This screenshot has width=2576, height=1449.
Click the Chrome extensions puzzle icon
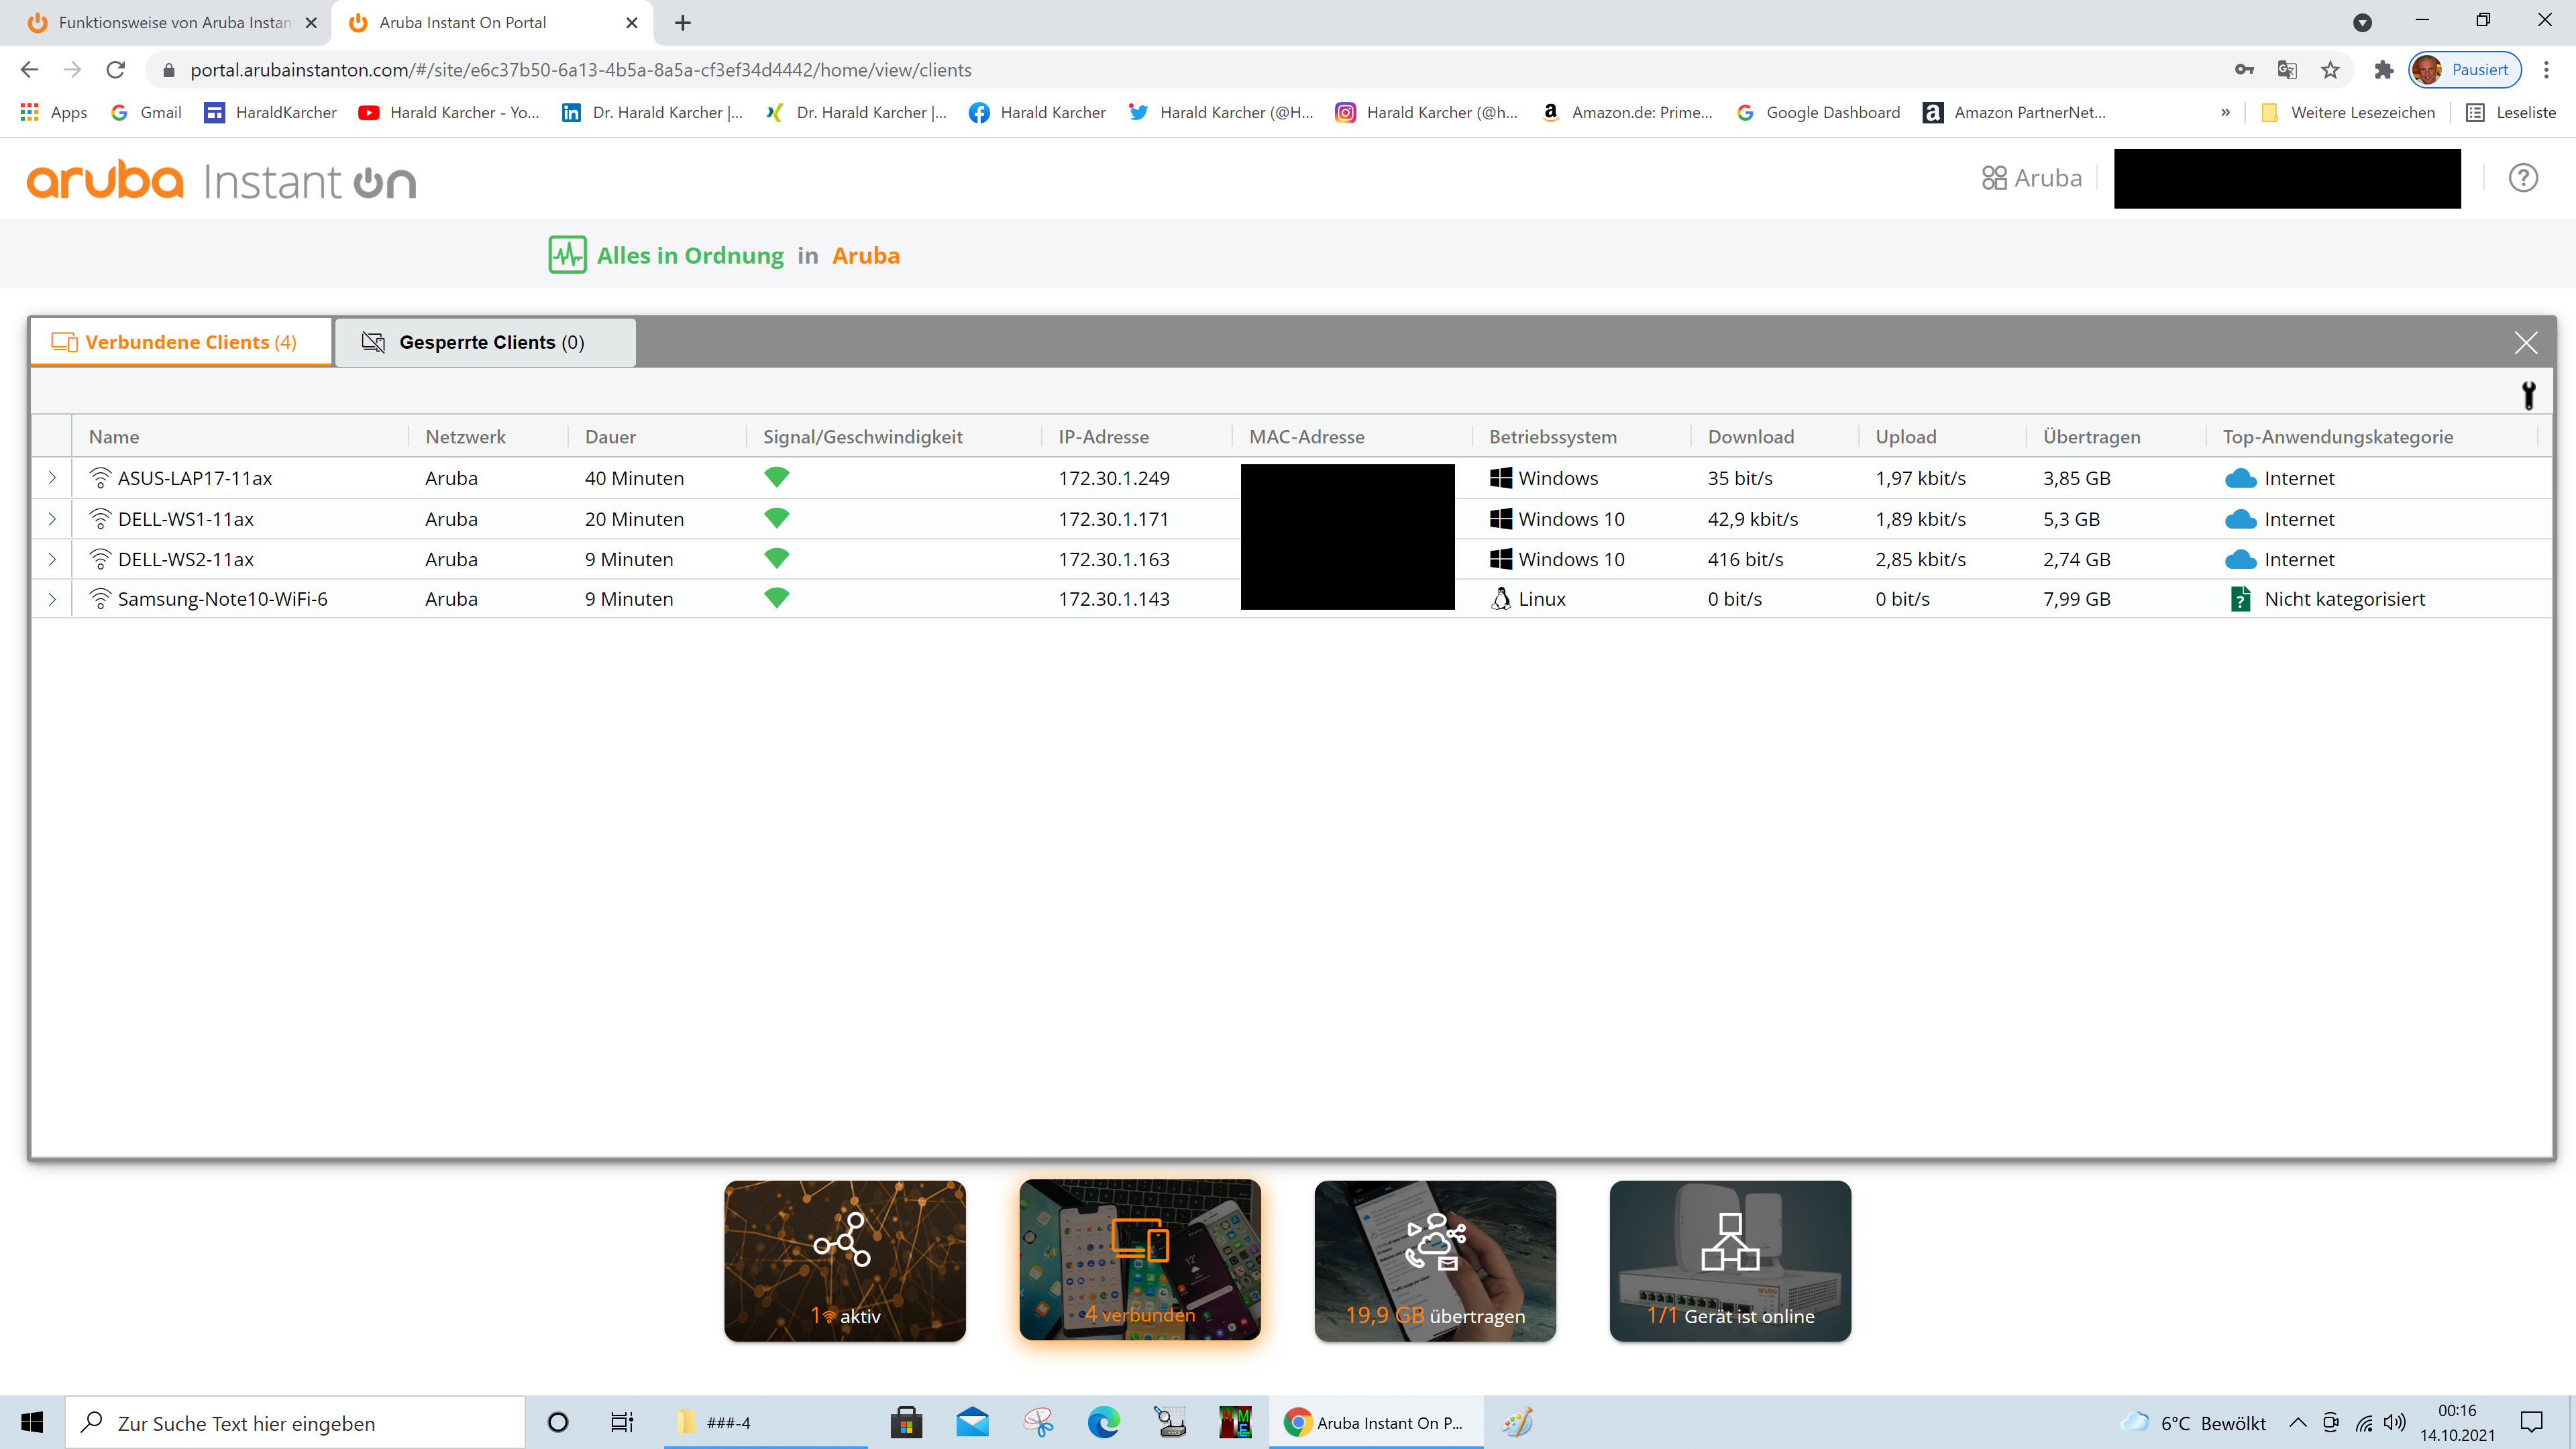coord(2383,70)
